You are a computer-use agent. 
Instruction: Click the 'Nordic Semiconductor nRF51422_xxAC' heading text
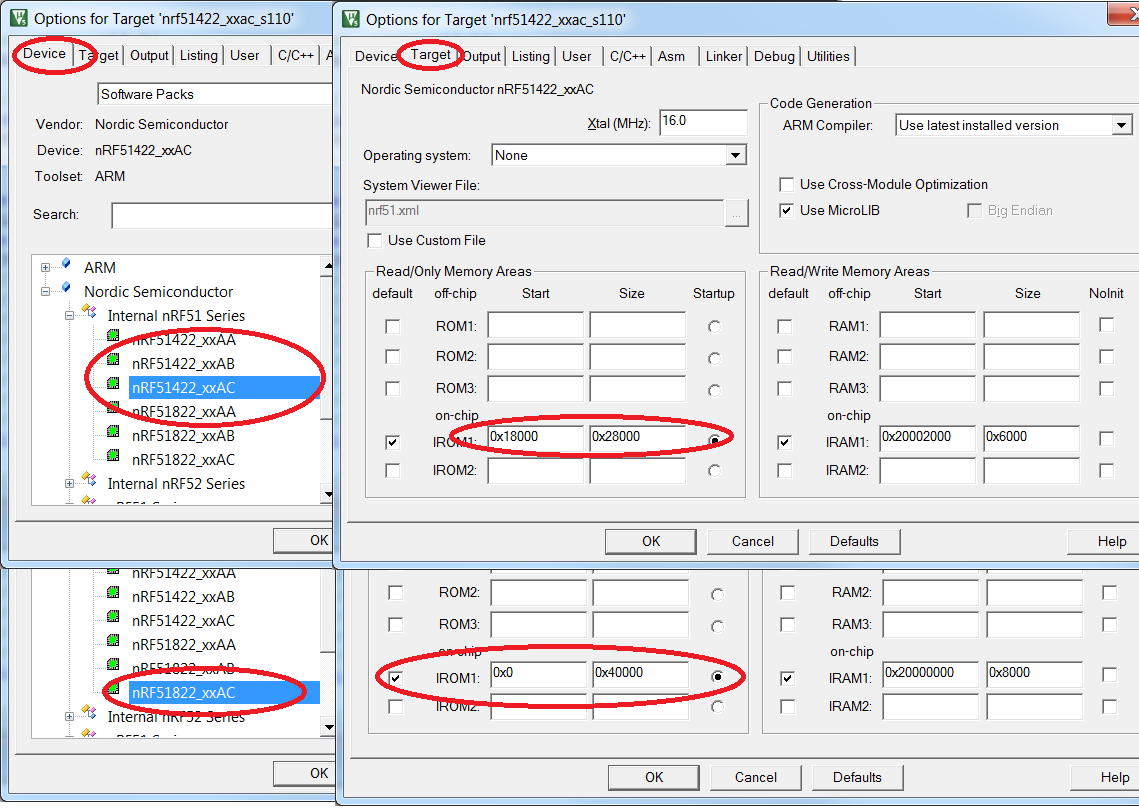(x=477, y=89)
